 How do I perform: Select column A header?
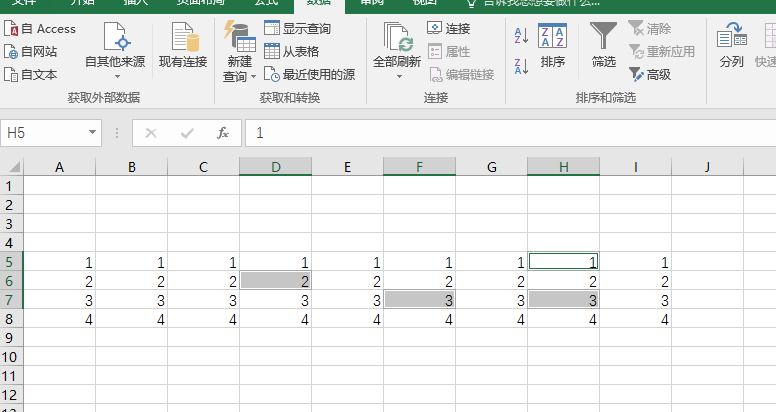pyautogui.click(x=59, y=167)
